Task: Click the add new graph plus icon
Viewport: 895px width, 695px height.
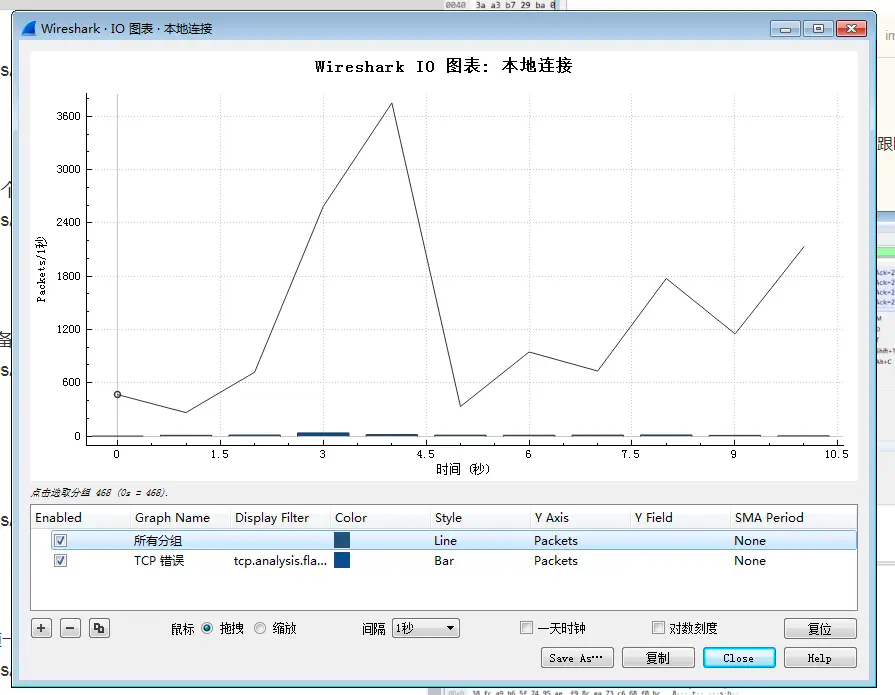Action: tap(41, 628)
